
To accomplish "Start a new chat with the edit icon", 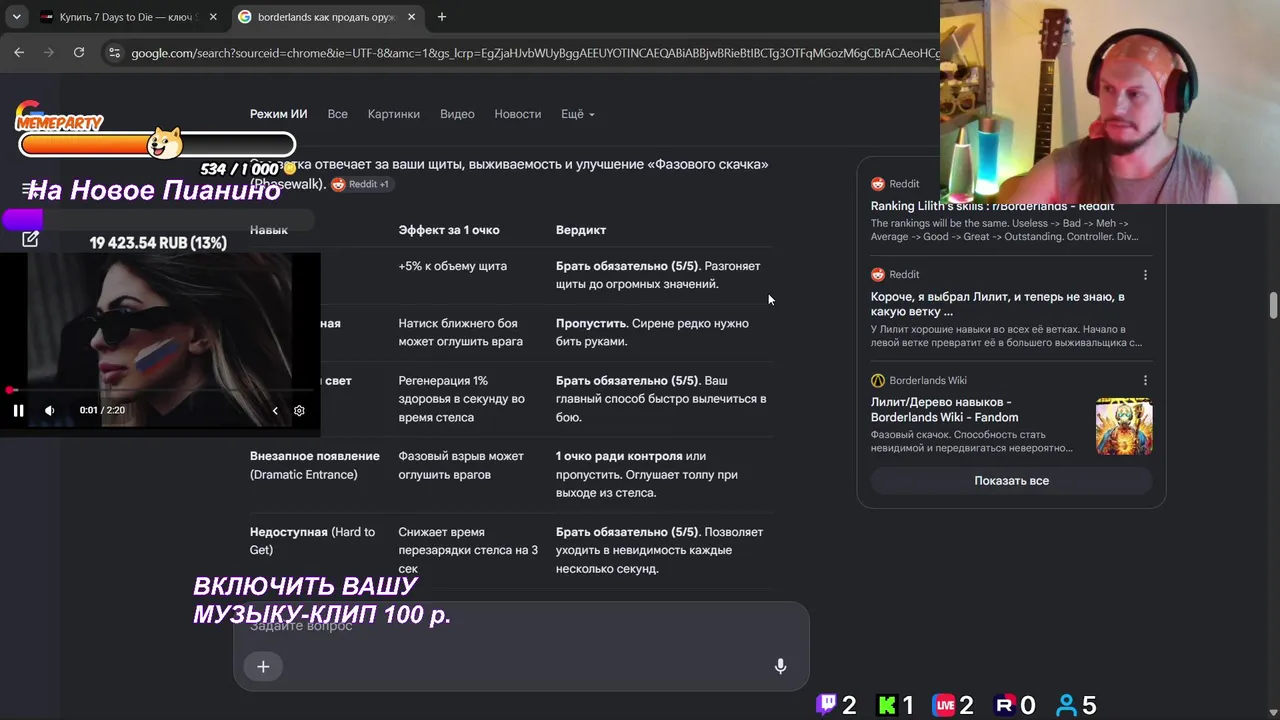I will [30, 239].
